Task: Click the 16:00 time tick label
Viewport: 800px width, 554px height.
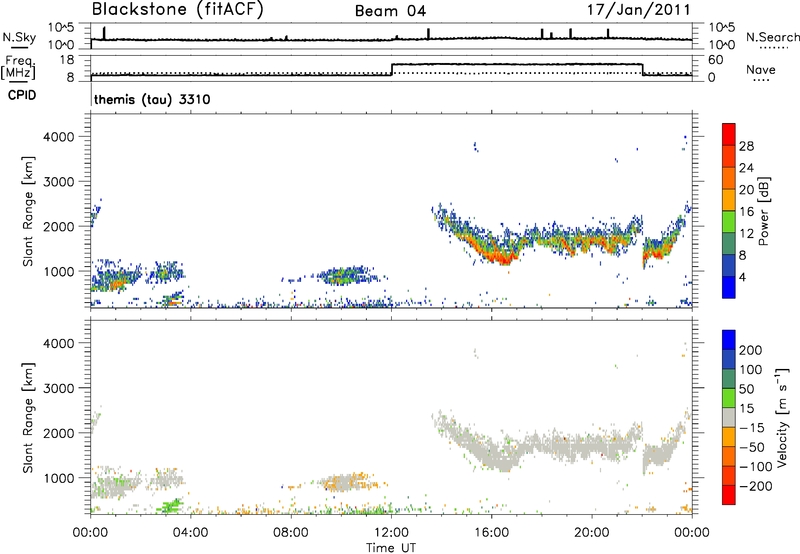Action: pyautogui.click(x=491, y=533)
